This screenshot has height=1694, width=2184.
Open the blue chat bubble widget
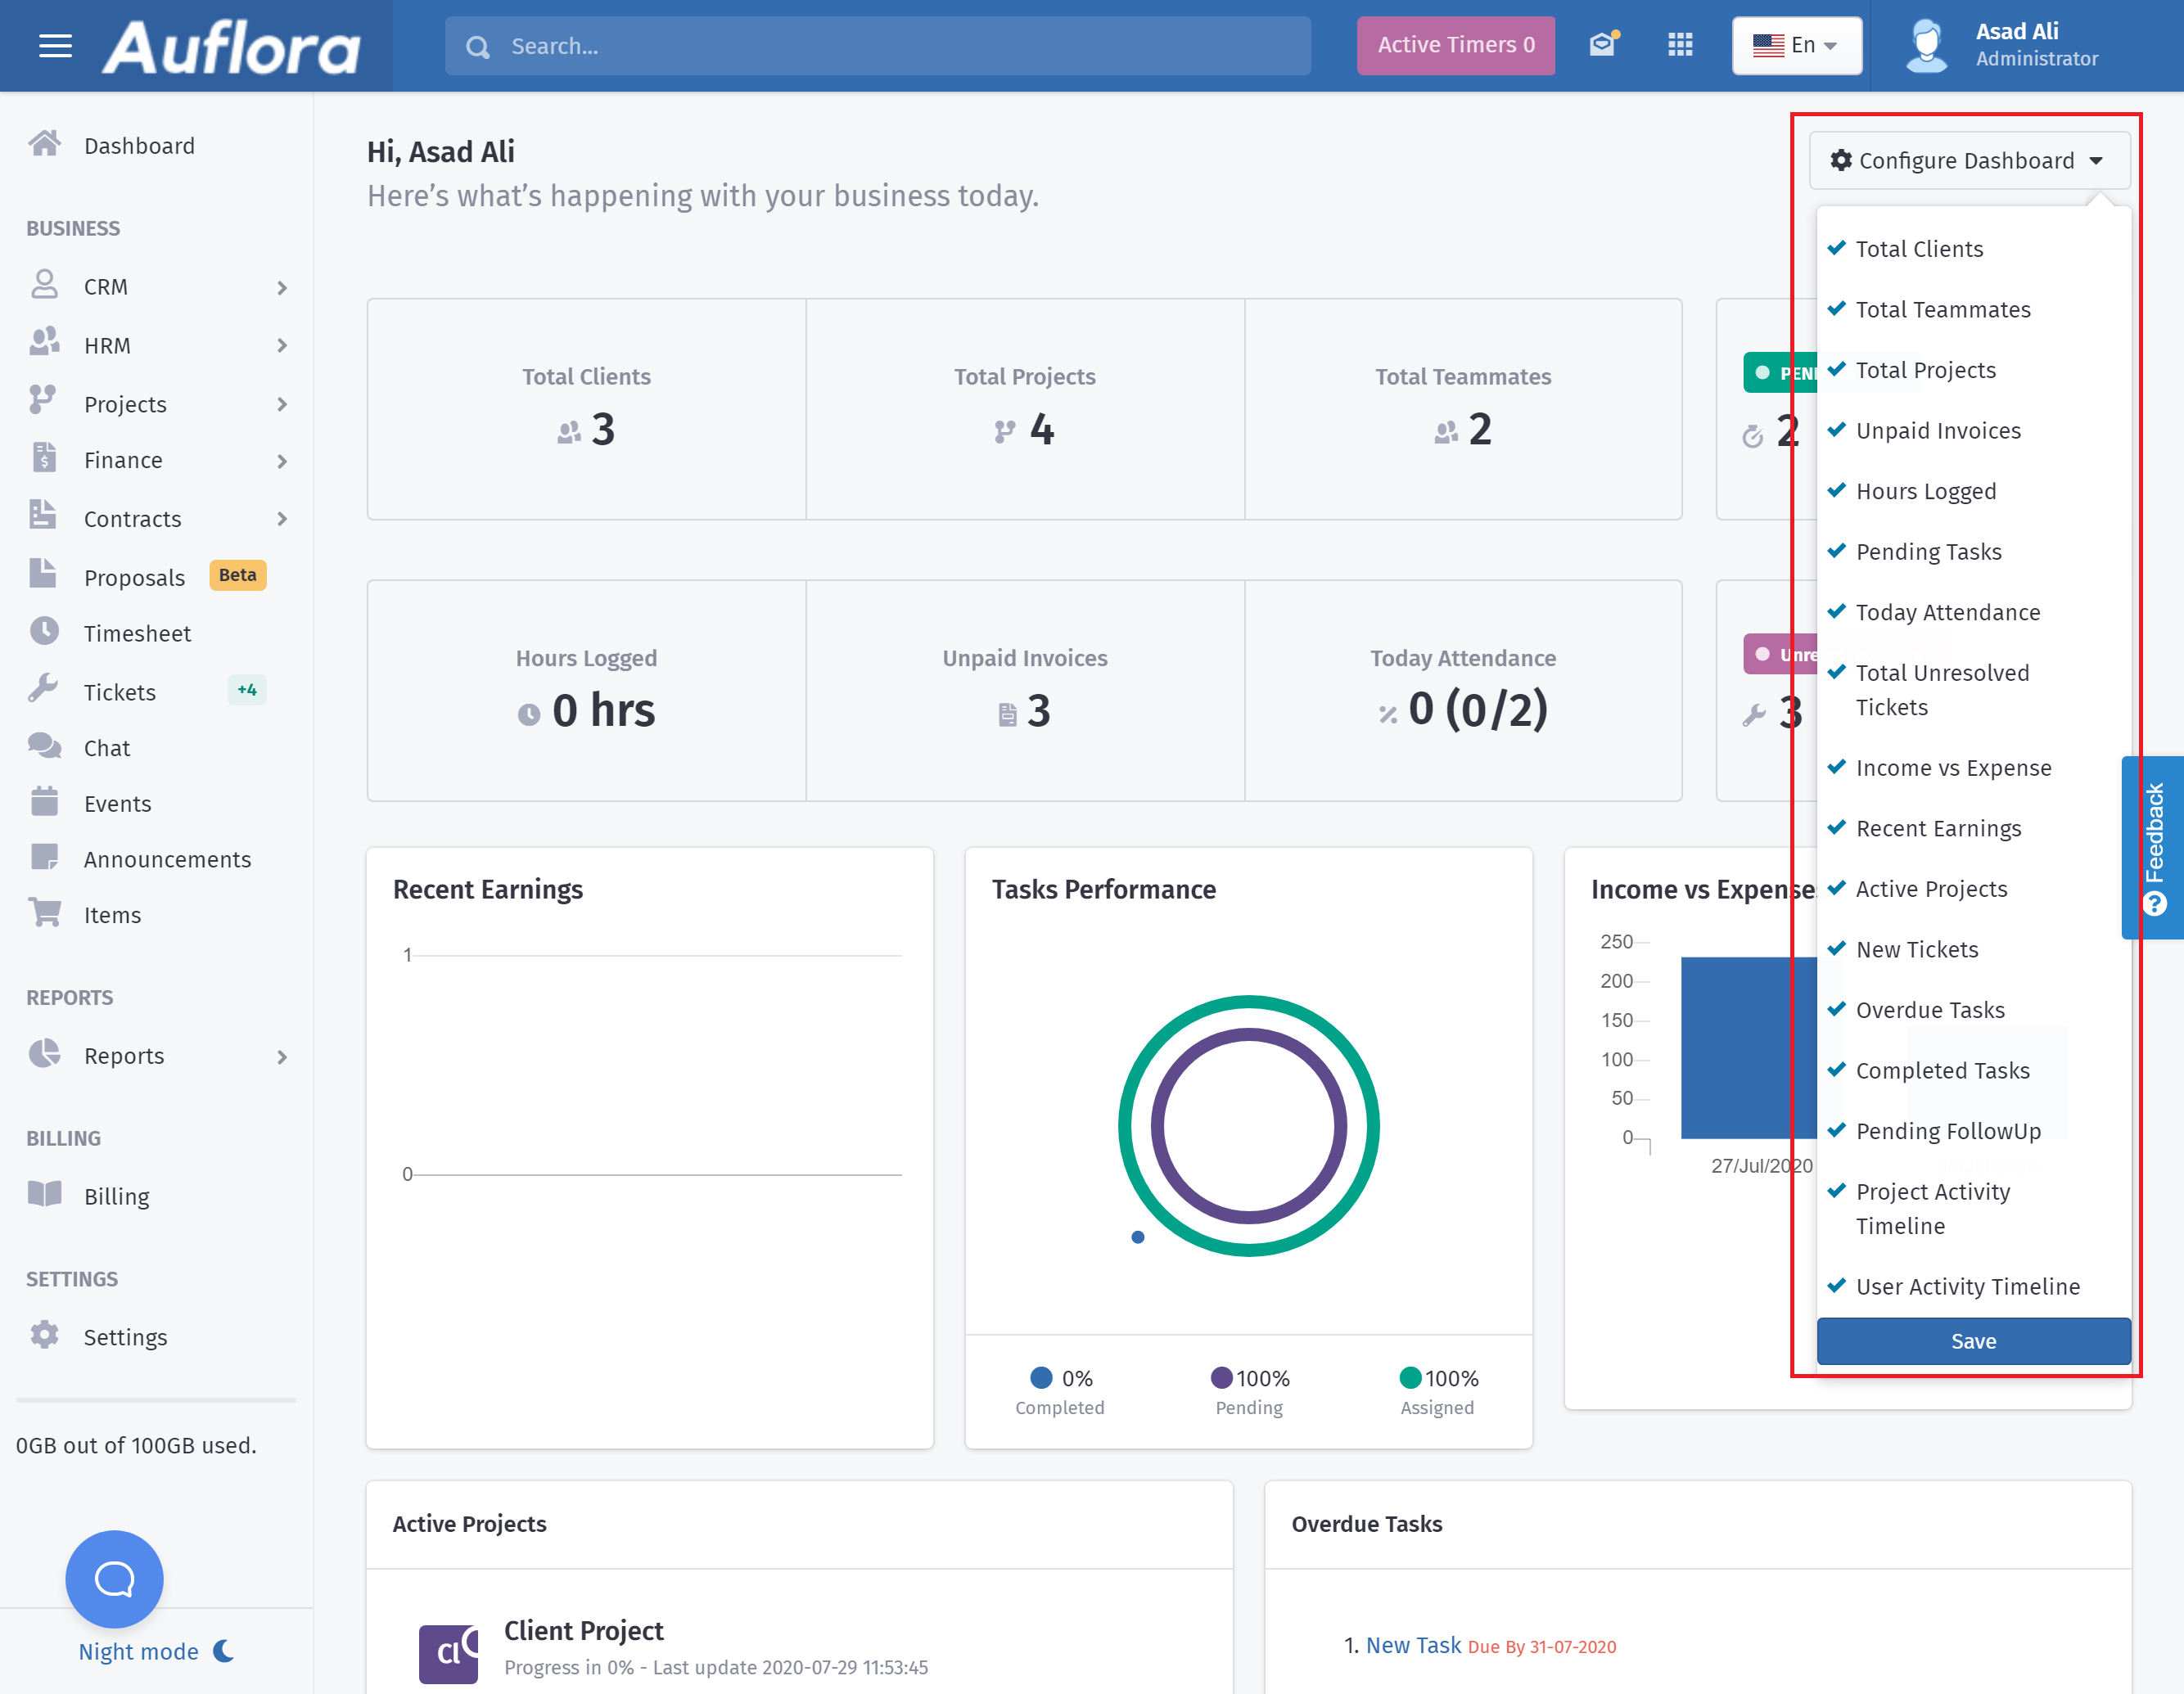coord(114,1578)
